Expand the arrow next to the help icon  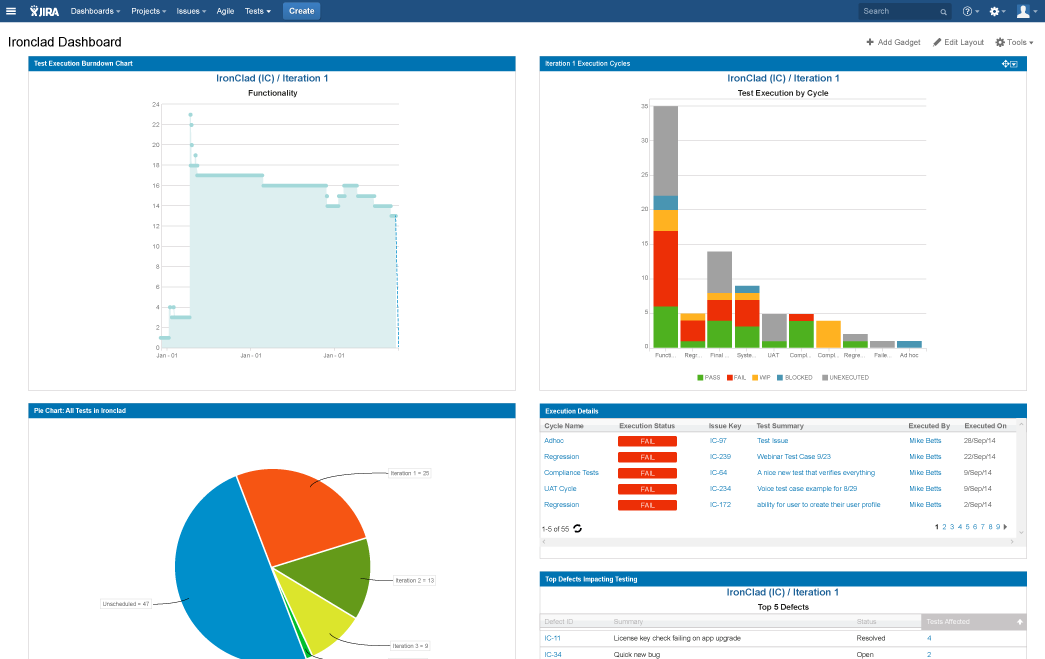[x=977, y=12]
